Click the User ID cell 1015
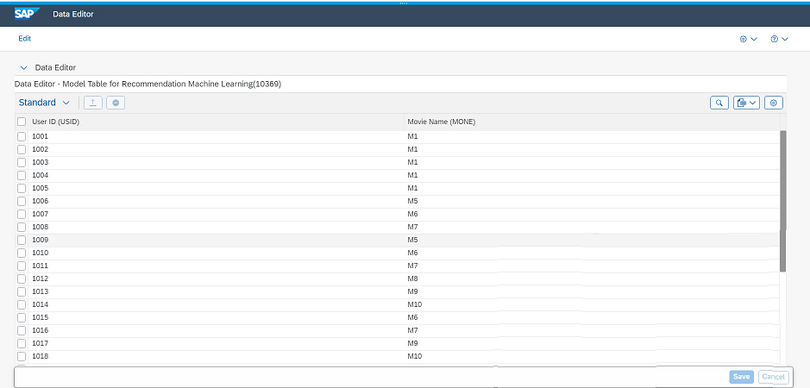810x388 pixels. [40, 317]
